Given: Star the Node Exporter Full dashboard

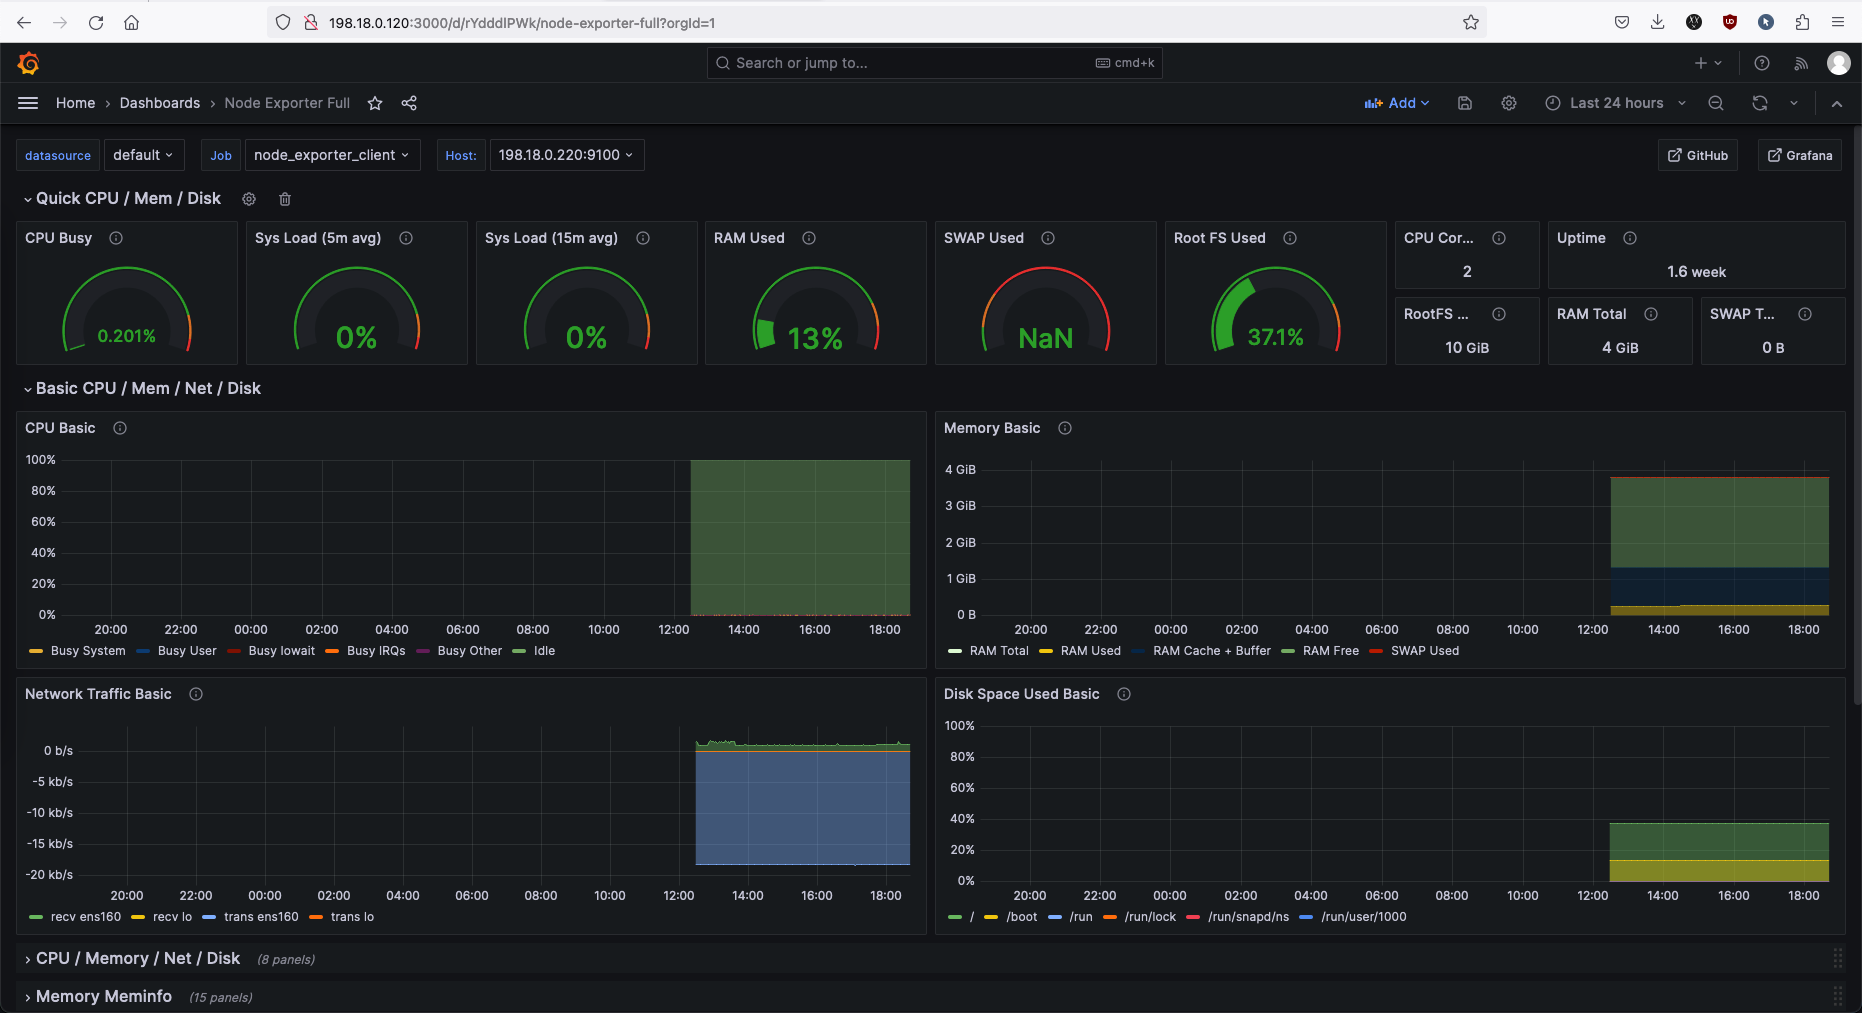Looking at the screenshot, I should [x=375, y=103].
